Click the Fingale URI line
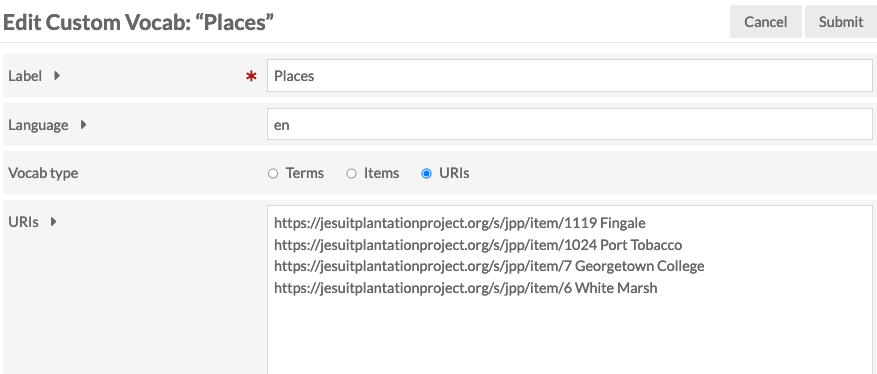The height and width of the screenshot is (374, 877). 460,223
